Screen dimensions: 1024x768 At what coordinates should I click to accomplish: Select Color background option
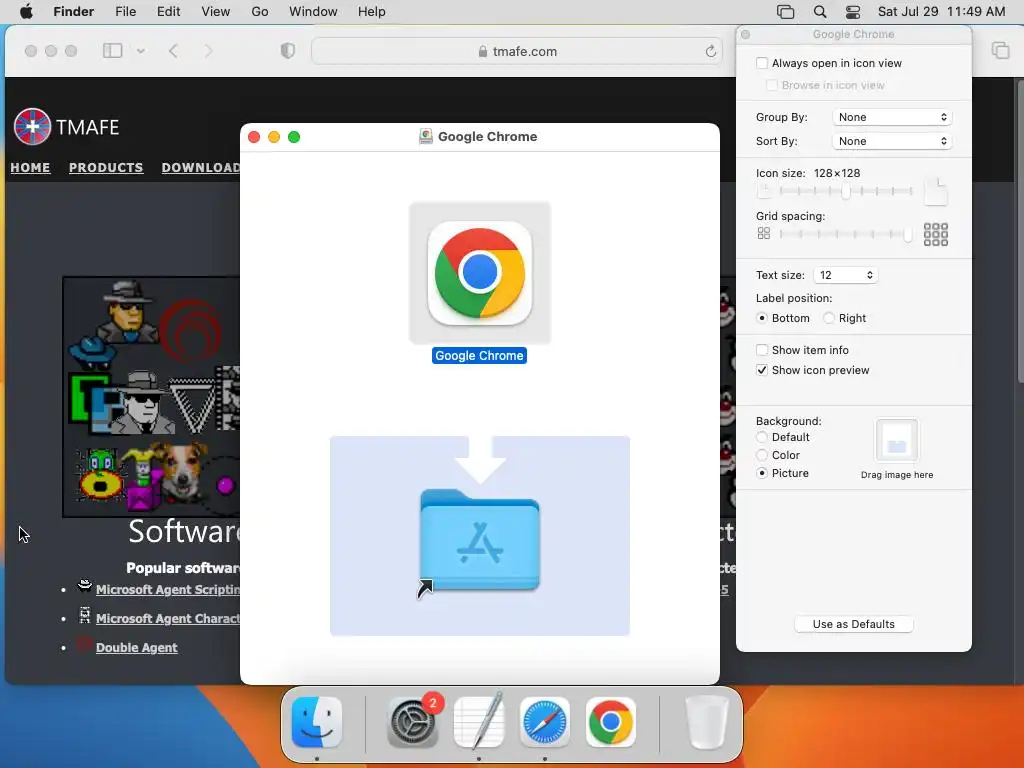click(x=761, y=455)
